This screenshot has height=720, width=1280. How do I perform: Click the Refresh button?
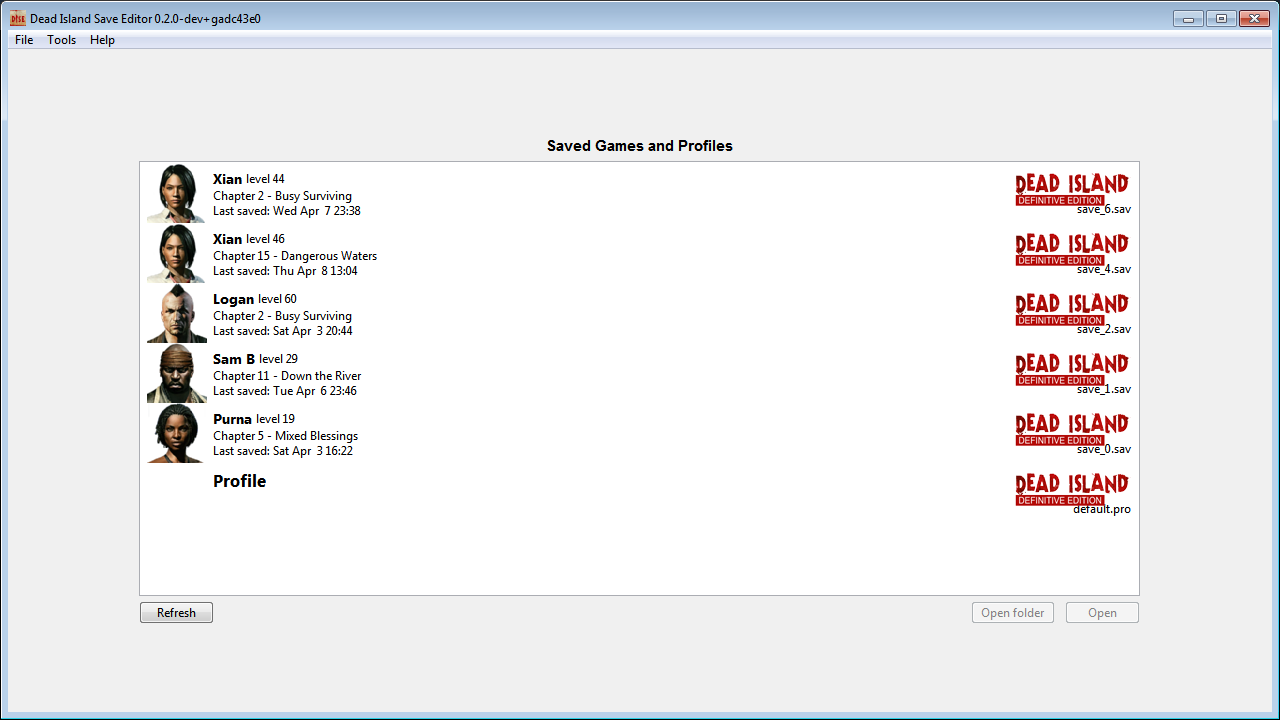pos(176,613)
